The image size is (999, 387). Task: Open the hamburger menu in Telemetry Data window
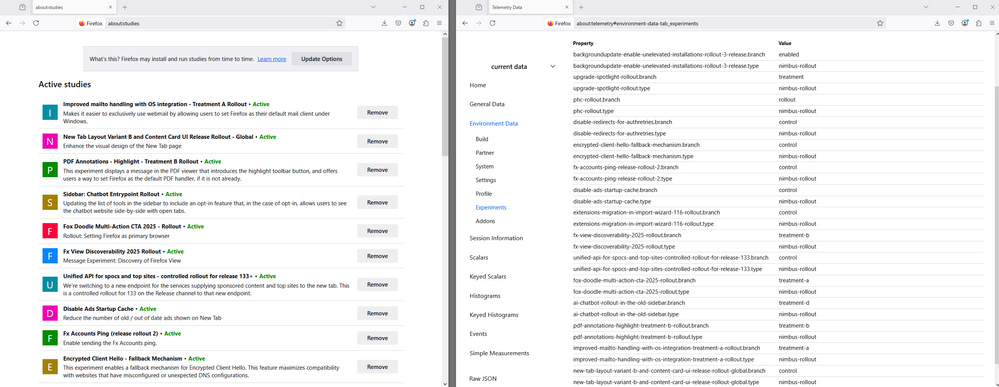pos(992,23)
